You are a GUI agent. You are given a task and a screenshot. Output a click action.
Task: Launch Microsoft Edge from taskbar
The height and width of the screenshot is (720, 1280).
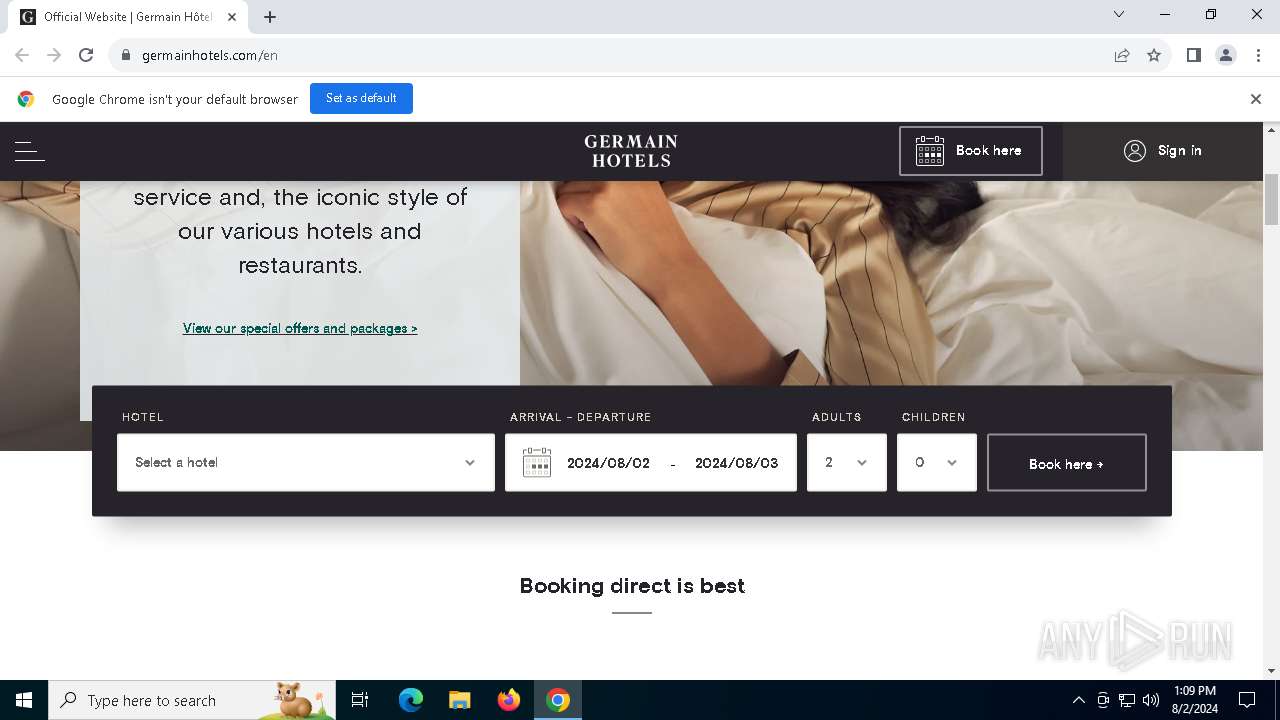[x=411, y=700]
